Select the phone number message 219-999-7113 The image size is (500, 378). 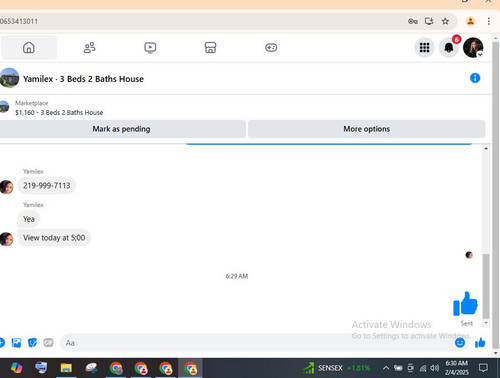click(x=47, y=186)
